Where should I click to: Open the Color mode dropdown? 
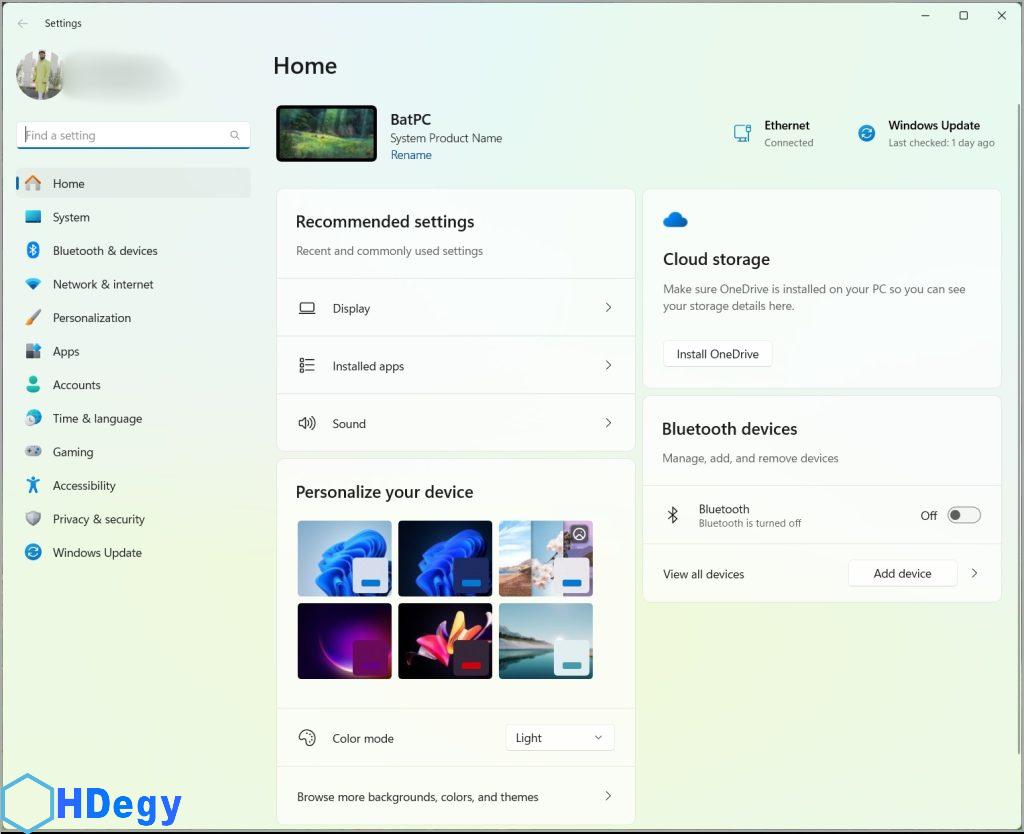tap(559, 738)
